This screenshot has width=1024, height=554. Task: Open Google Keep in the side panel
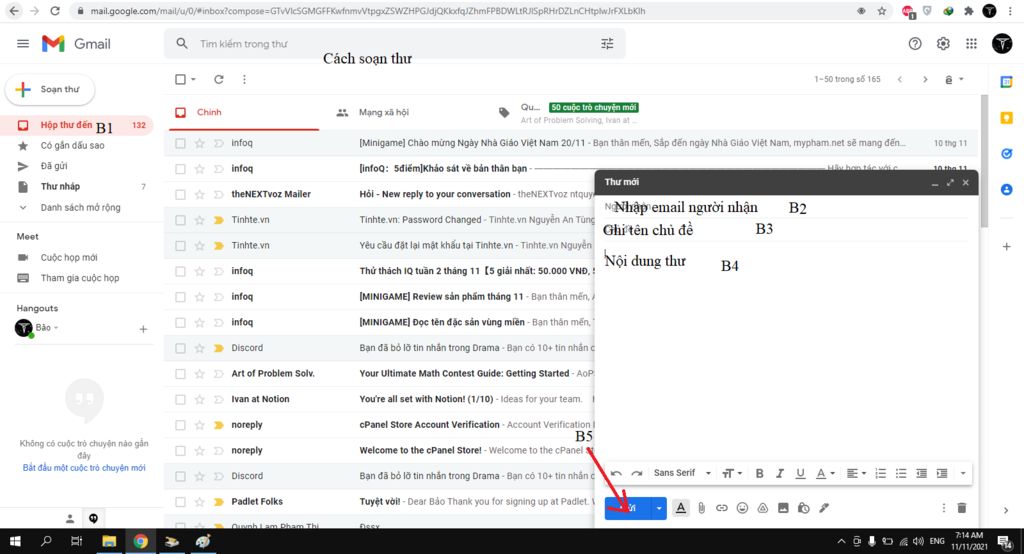pyautogui.click(x=1006, y=118)
